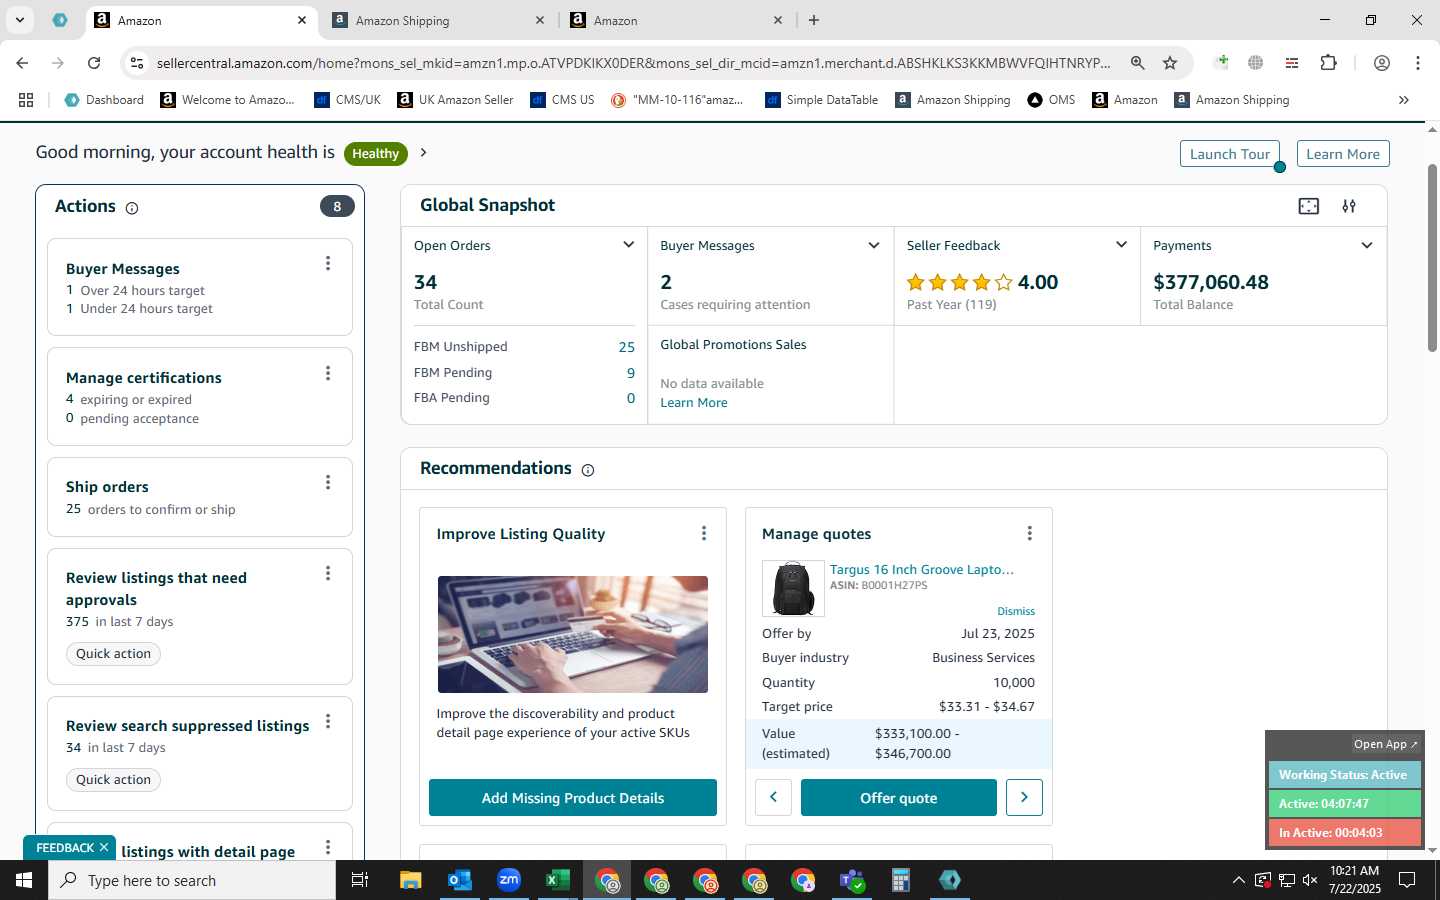The height and width of the screenshot is (900, 1440).
Task: Switch to the third Amazon browser tab
Action: pyautogui.click(x=677, y=20)
